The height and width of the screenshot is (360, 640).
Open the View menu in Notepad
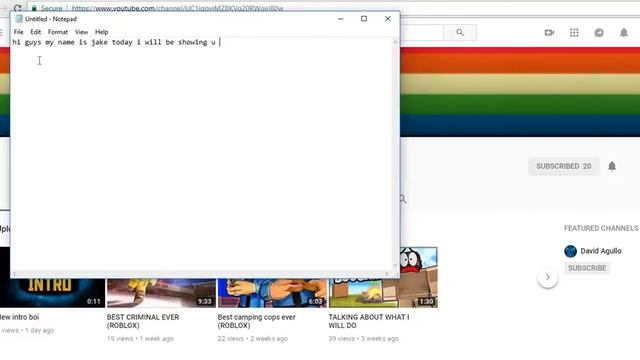coord(81,32)
